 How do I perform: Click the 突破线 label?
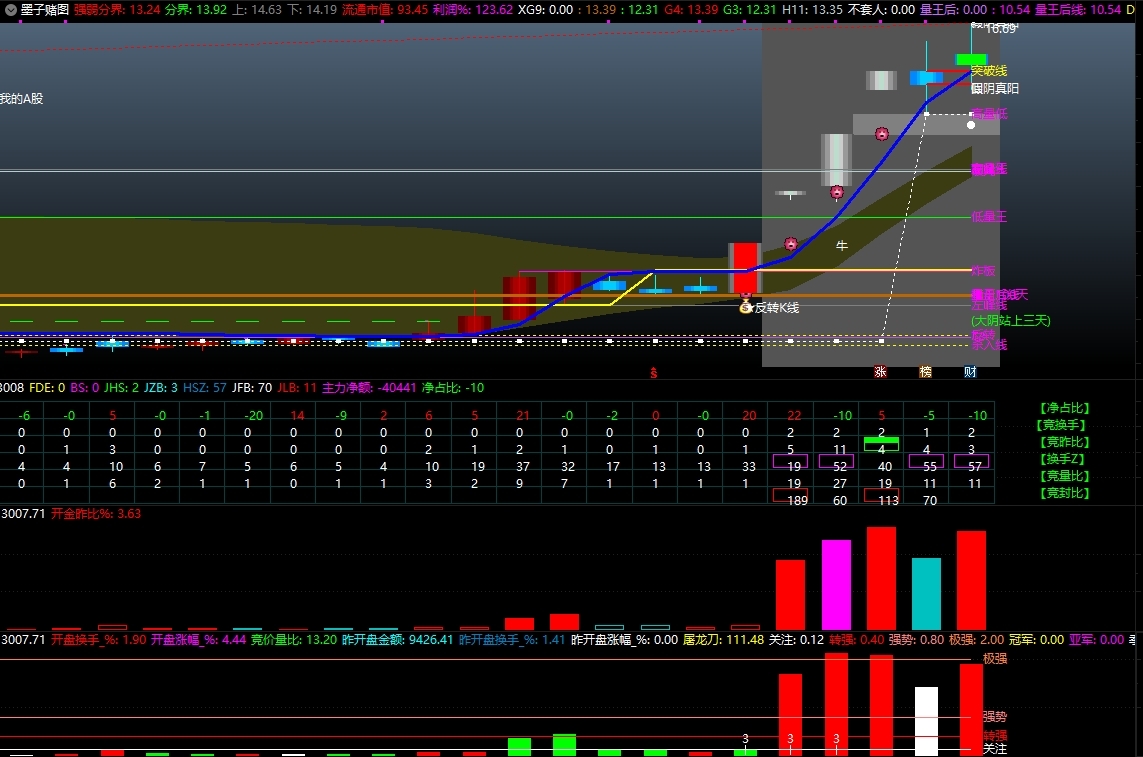[989, 71]
